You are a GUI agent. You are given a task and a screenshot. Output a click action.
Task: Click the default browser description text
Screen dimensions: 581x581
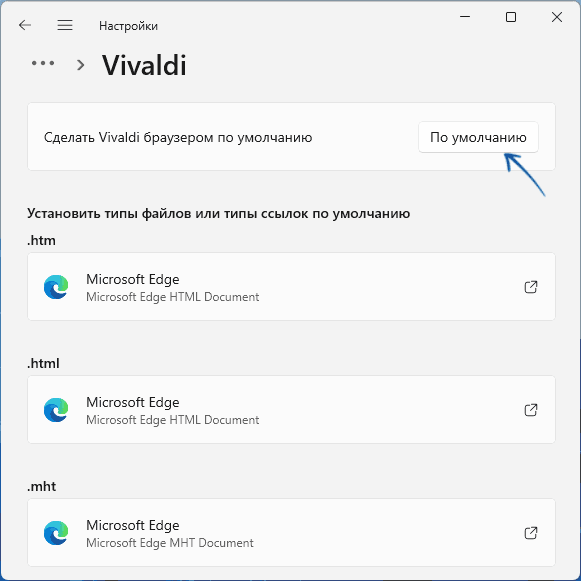178,137
